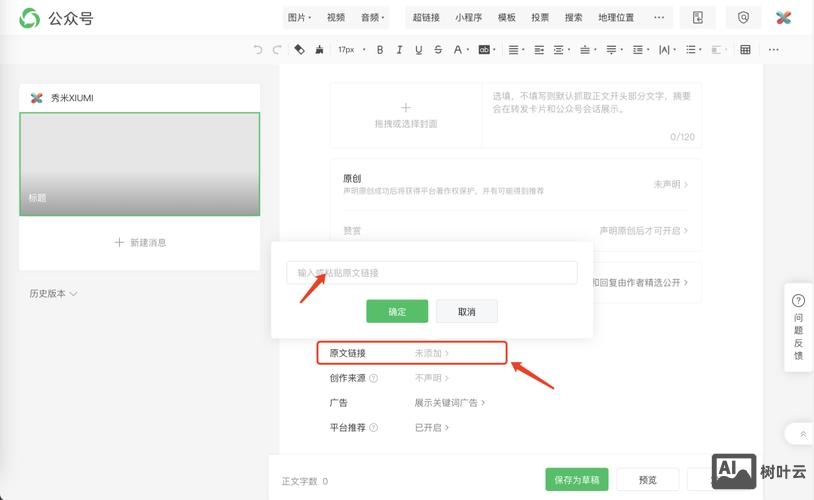
Task: Click the 输入或粘贴原文链接 input field
Action: pos(431,273)
